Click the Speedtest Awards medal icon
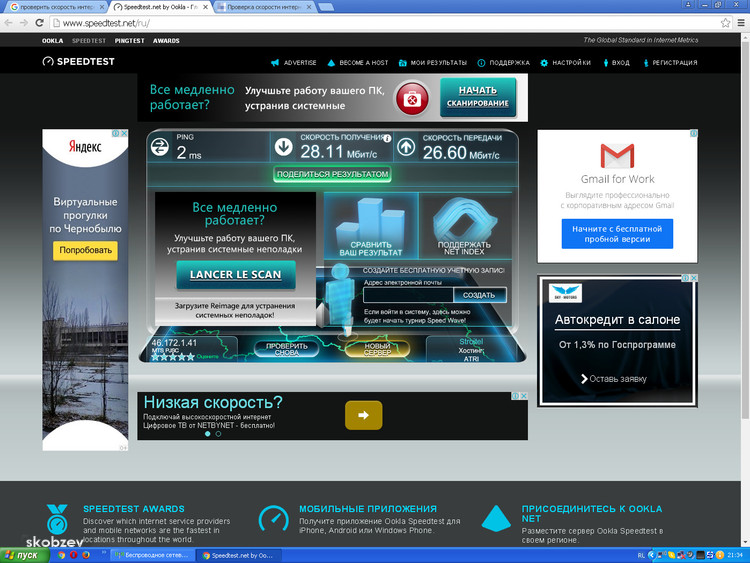The image size is (750, 563). (57, 521)
